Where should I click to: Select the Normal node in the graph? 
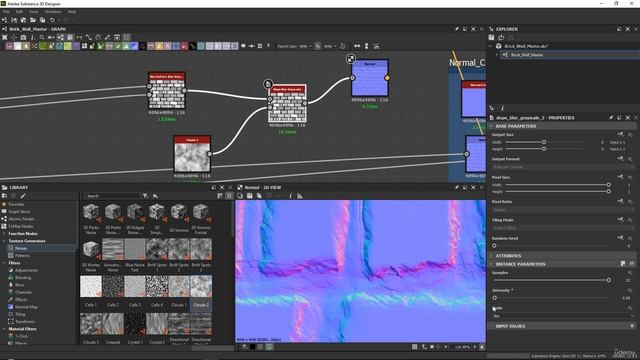(370, 78)
